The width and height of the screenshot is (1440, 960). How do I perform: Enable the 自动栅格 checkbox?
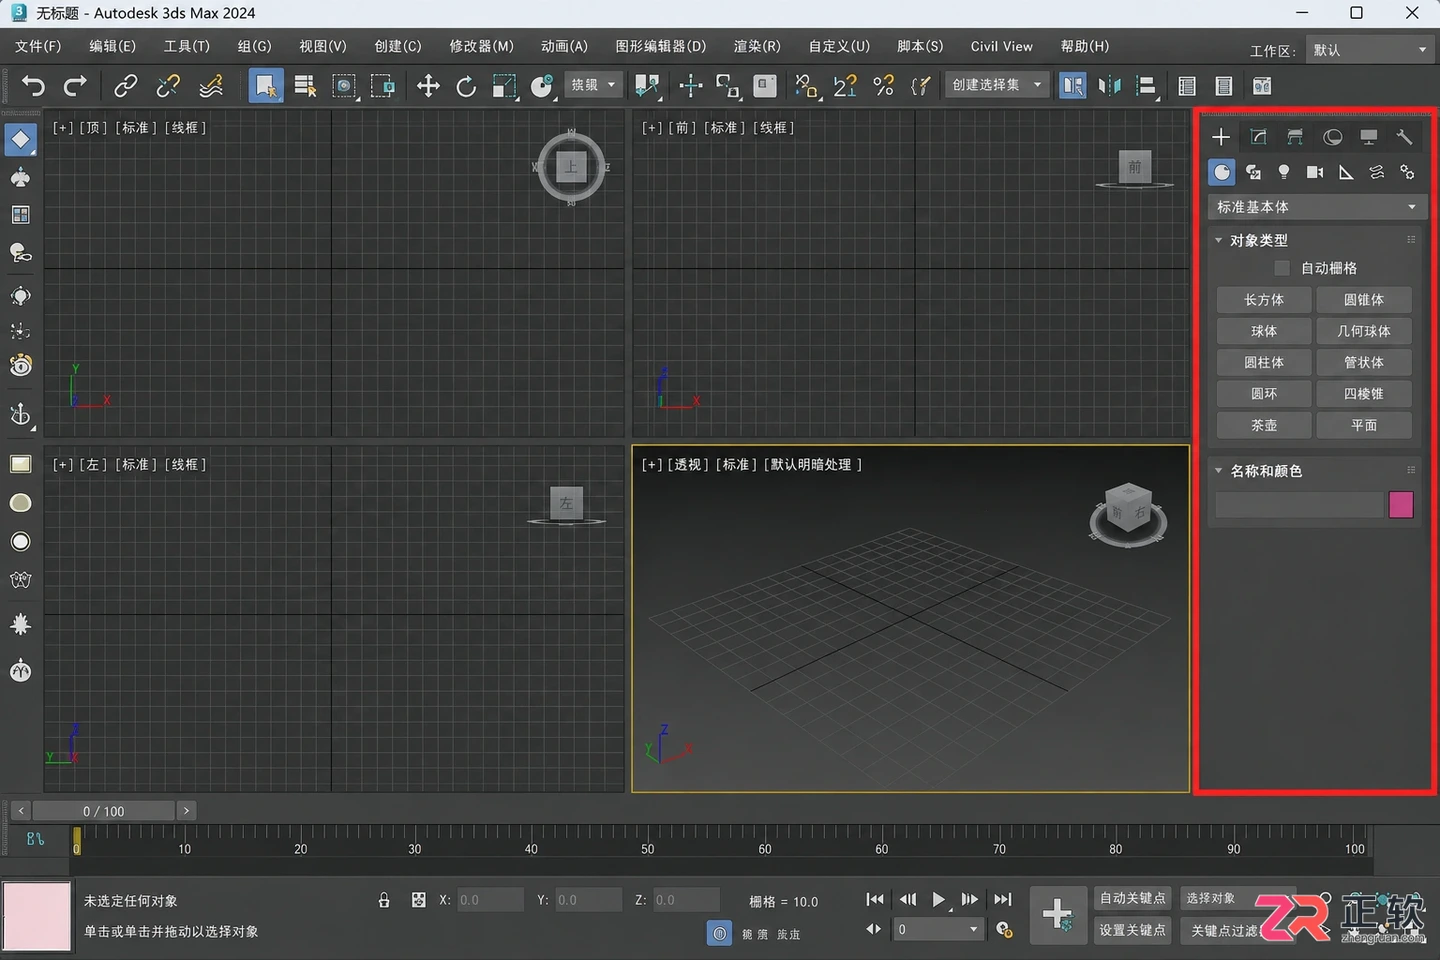[1282, 268]
